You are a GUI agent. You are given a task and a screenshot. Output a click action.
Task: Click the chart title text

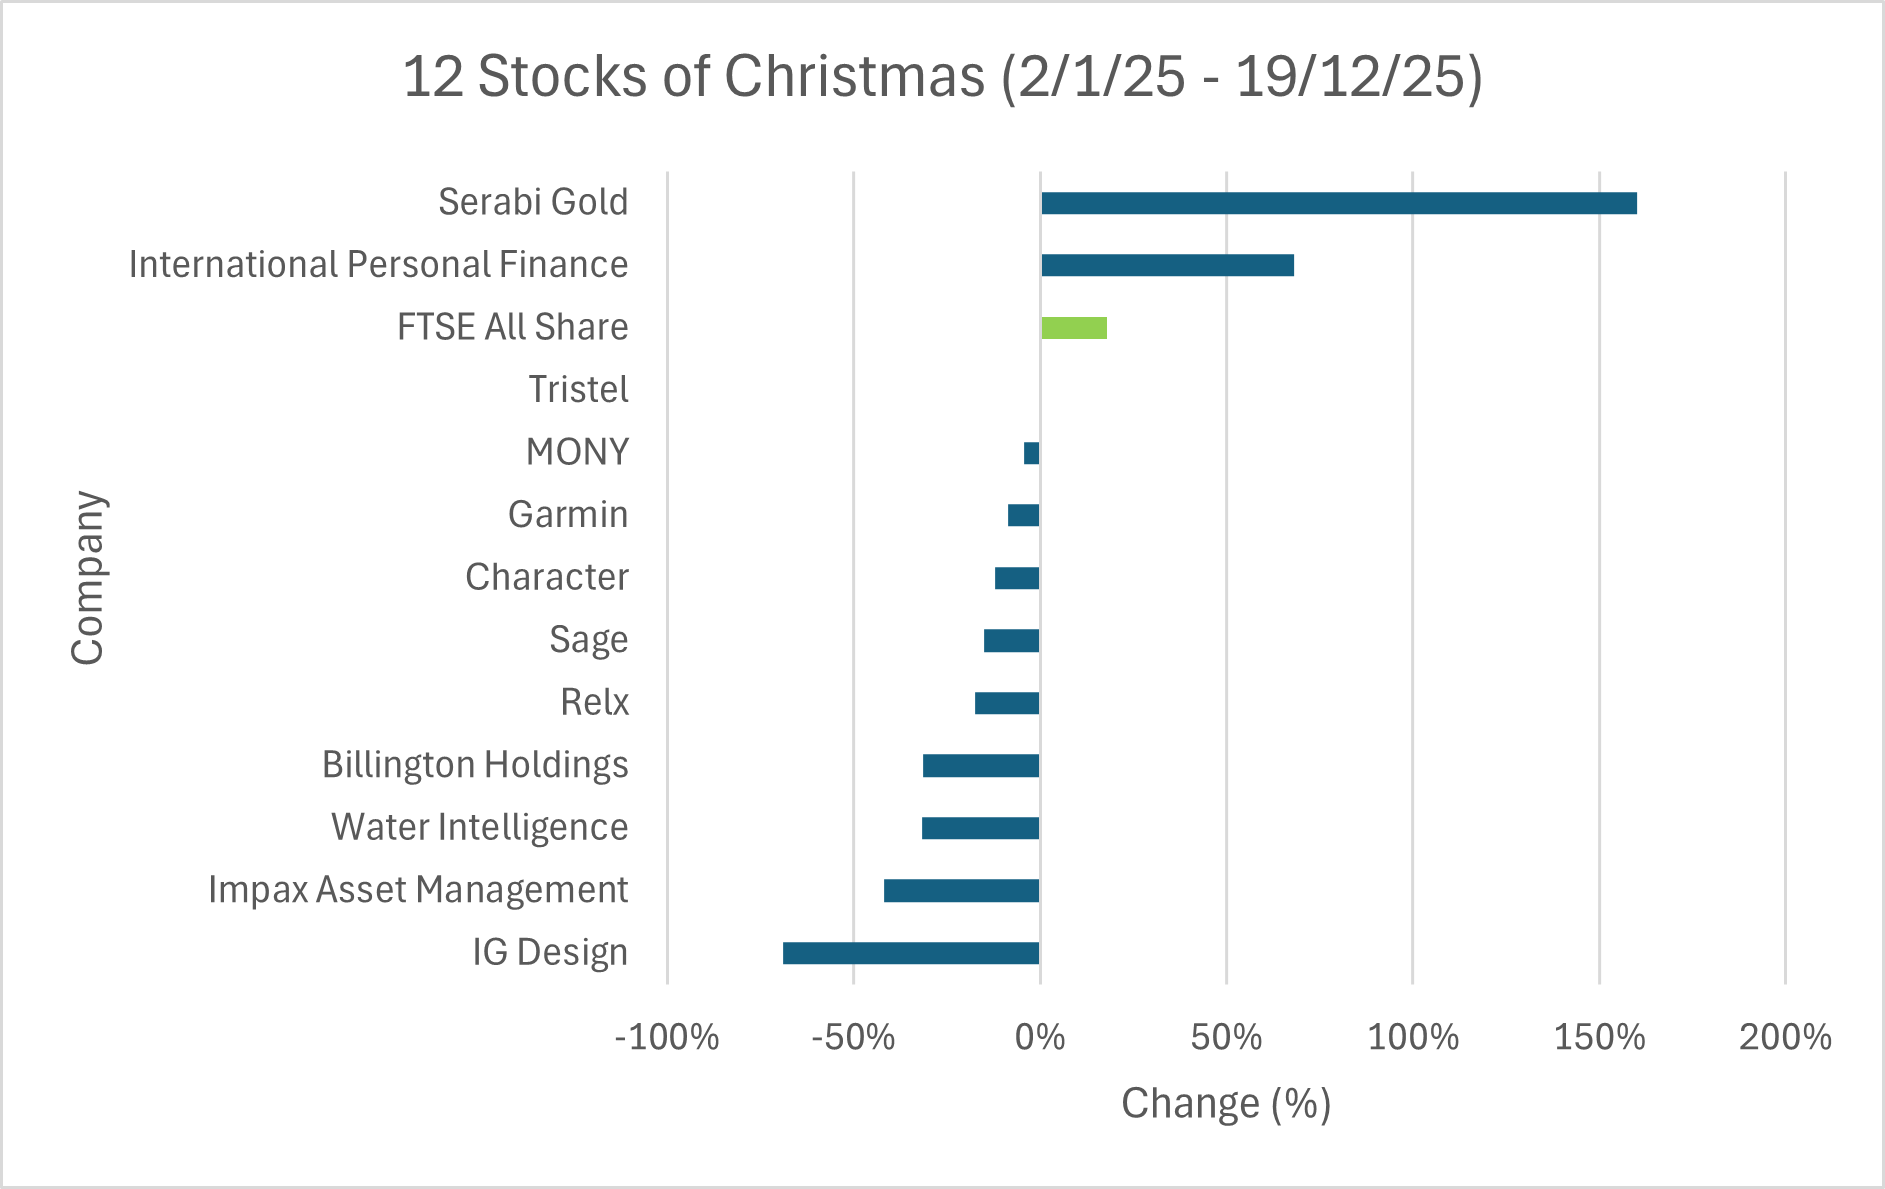tap(942, 76)
